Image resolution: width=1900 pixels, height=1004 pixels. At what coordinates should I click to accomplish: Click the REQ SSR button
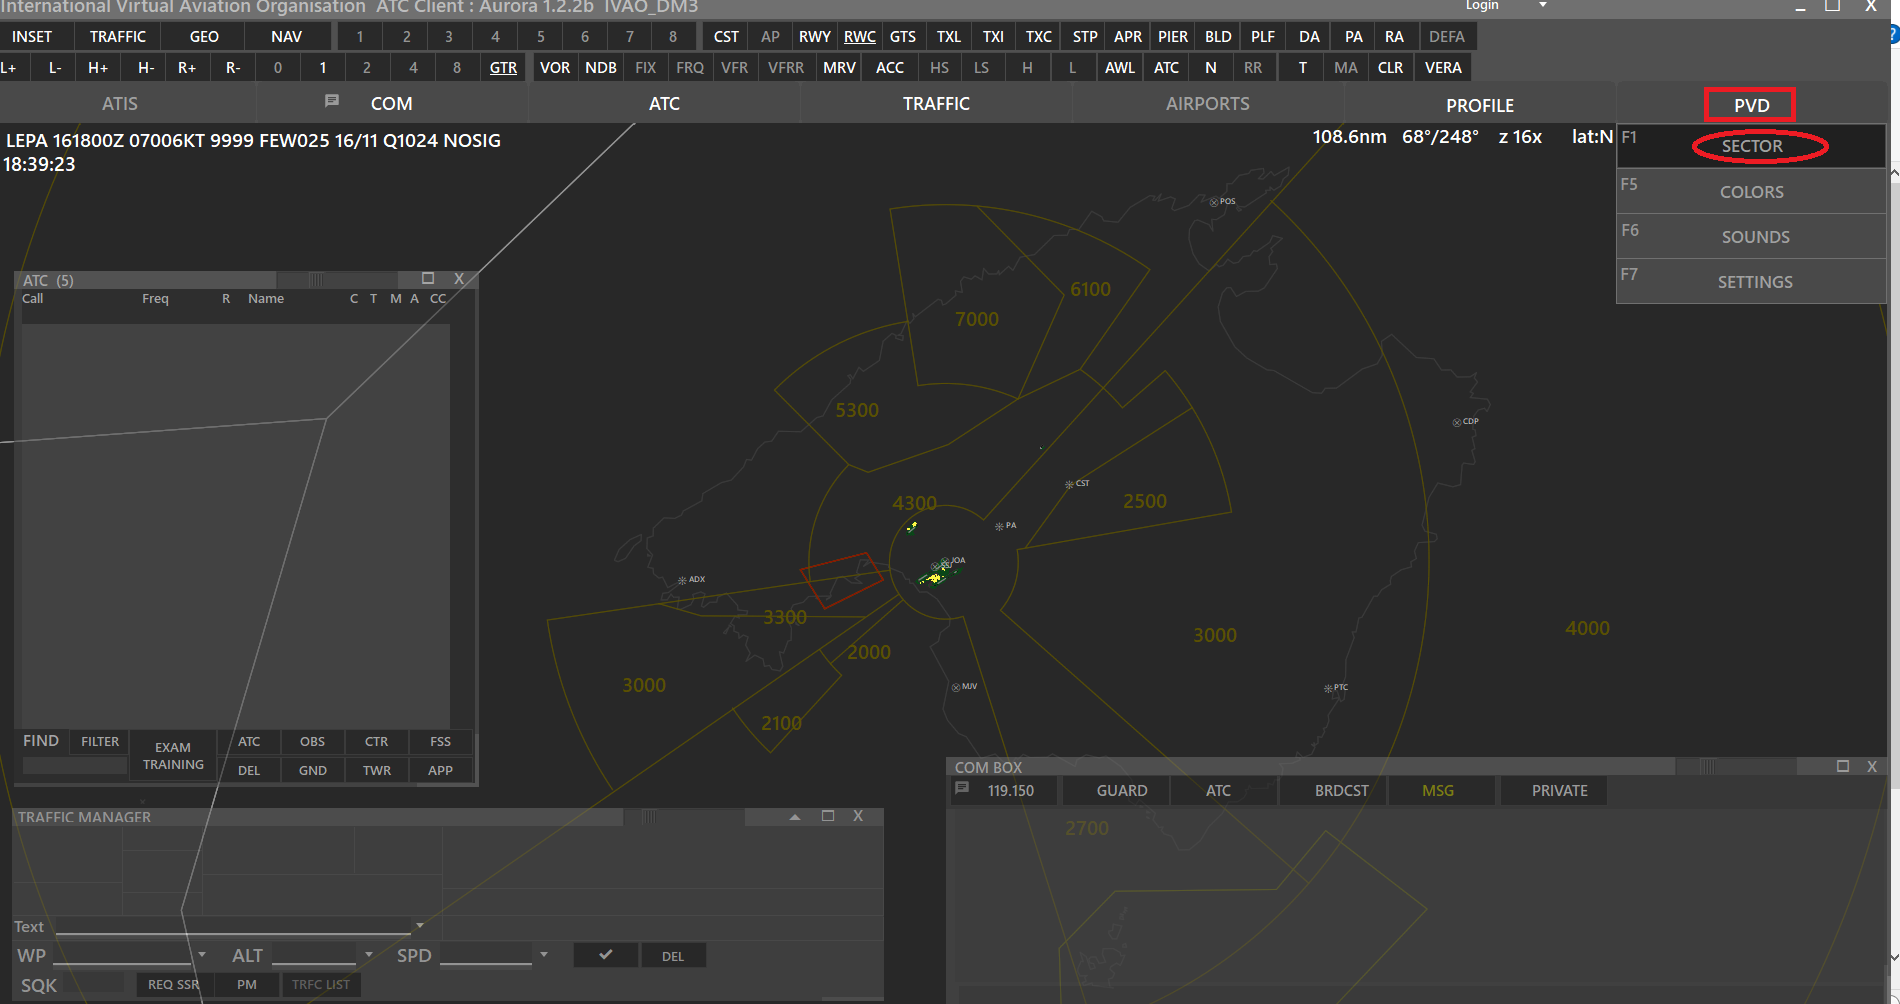tap(174, 984)
